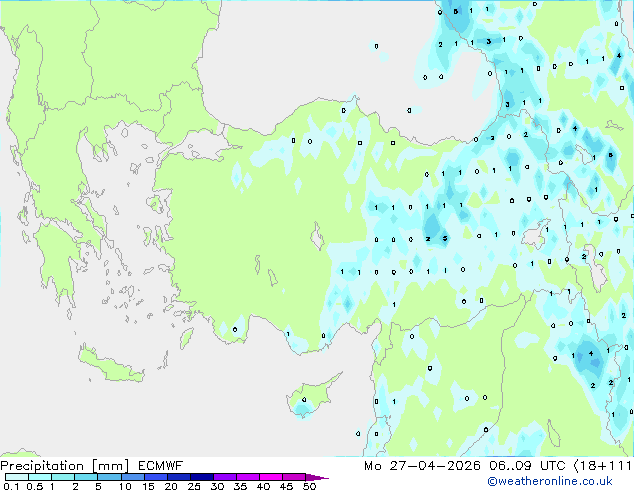
Task: Click the "30" legend scale label
Action: (217, 486)
